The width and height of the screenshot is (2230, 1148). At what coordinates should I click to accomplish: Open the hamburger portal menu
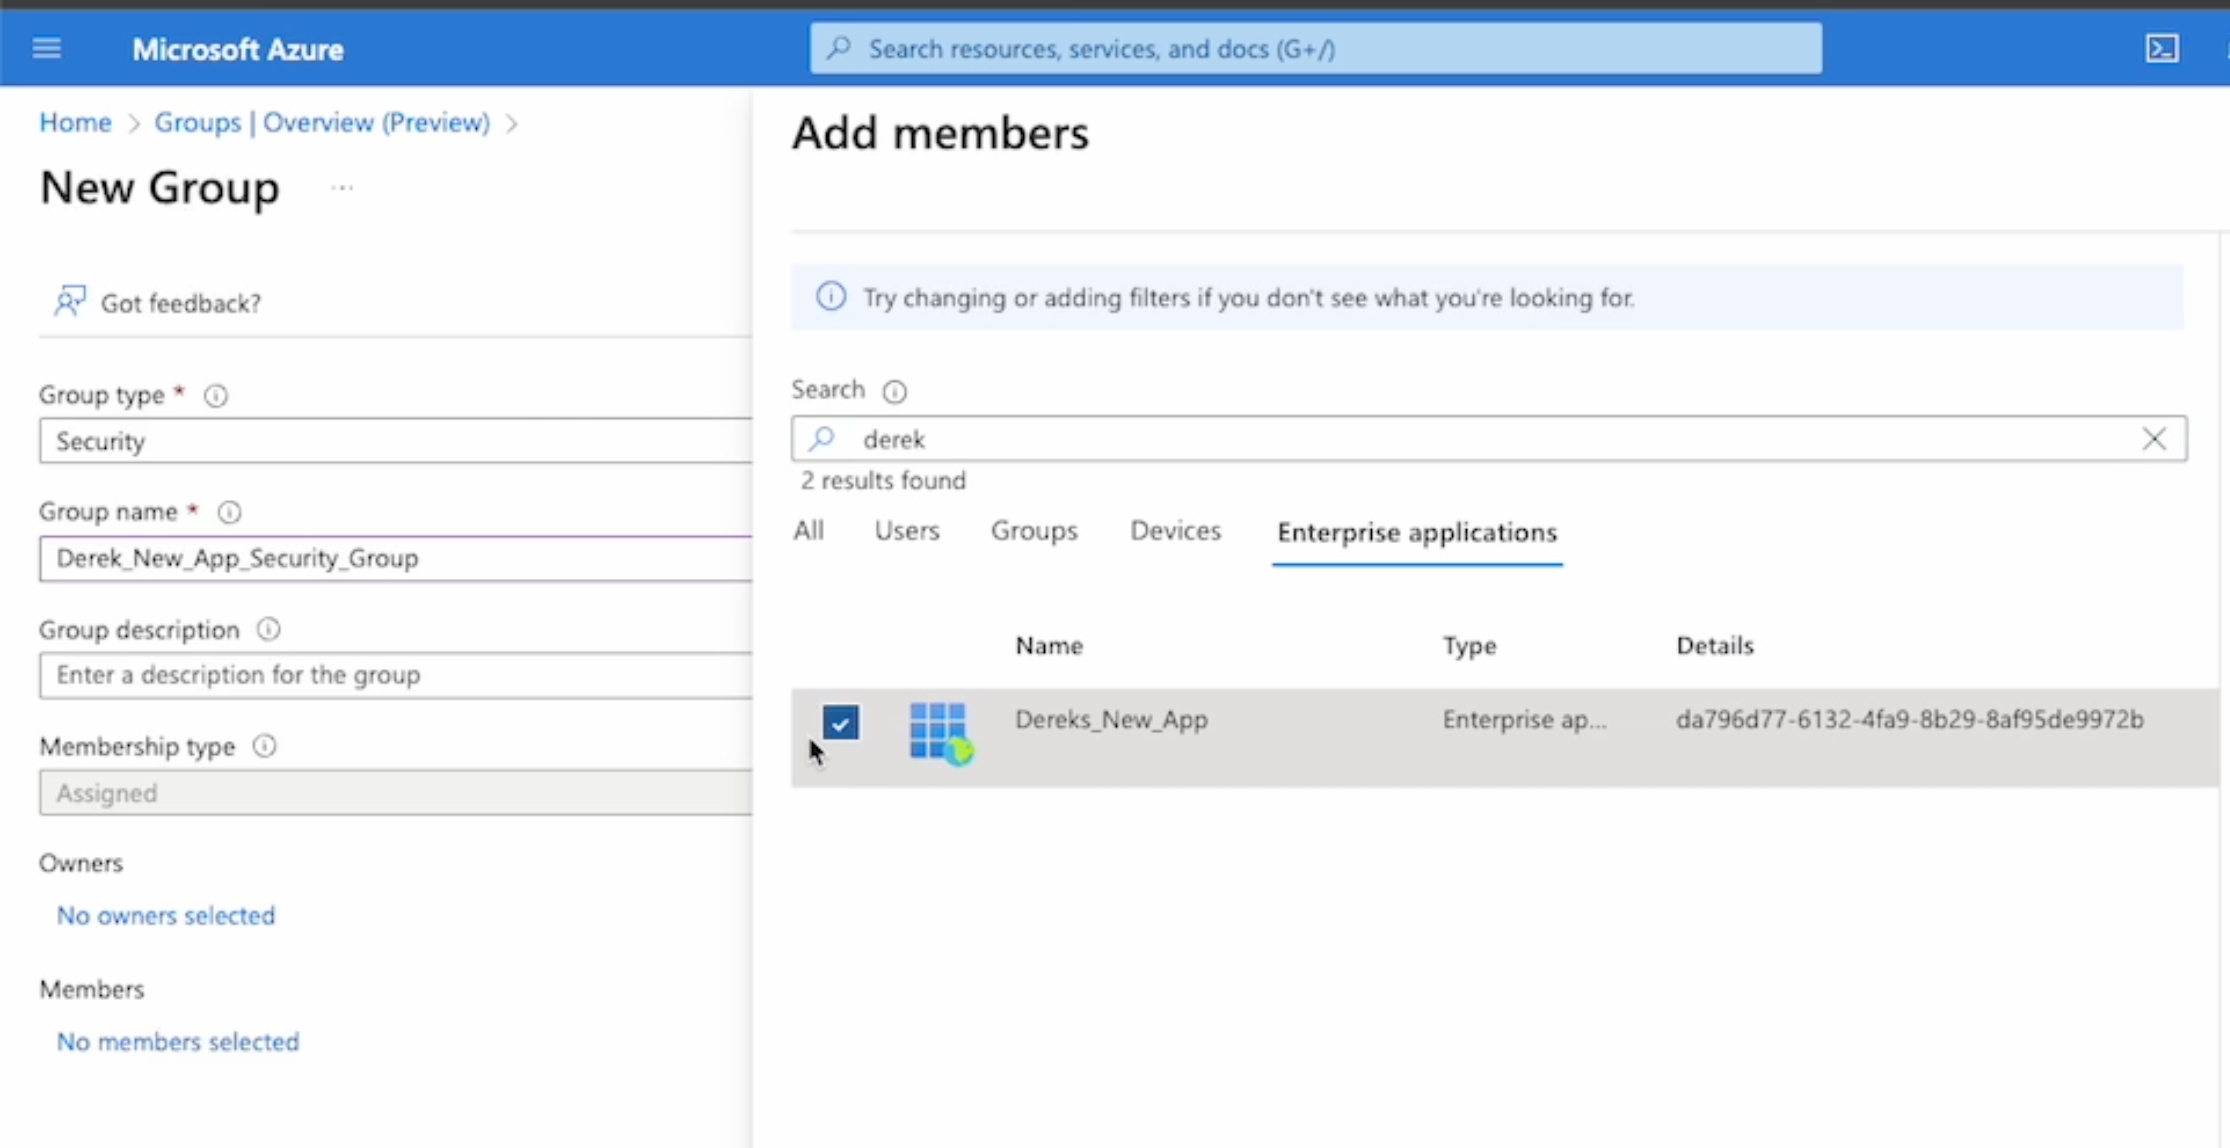coord(47,48)
